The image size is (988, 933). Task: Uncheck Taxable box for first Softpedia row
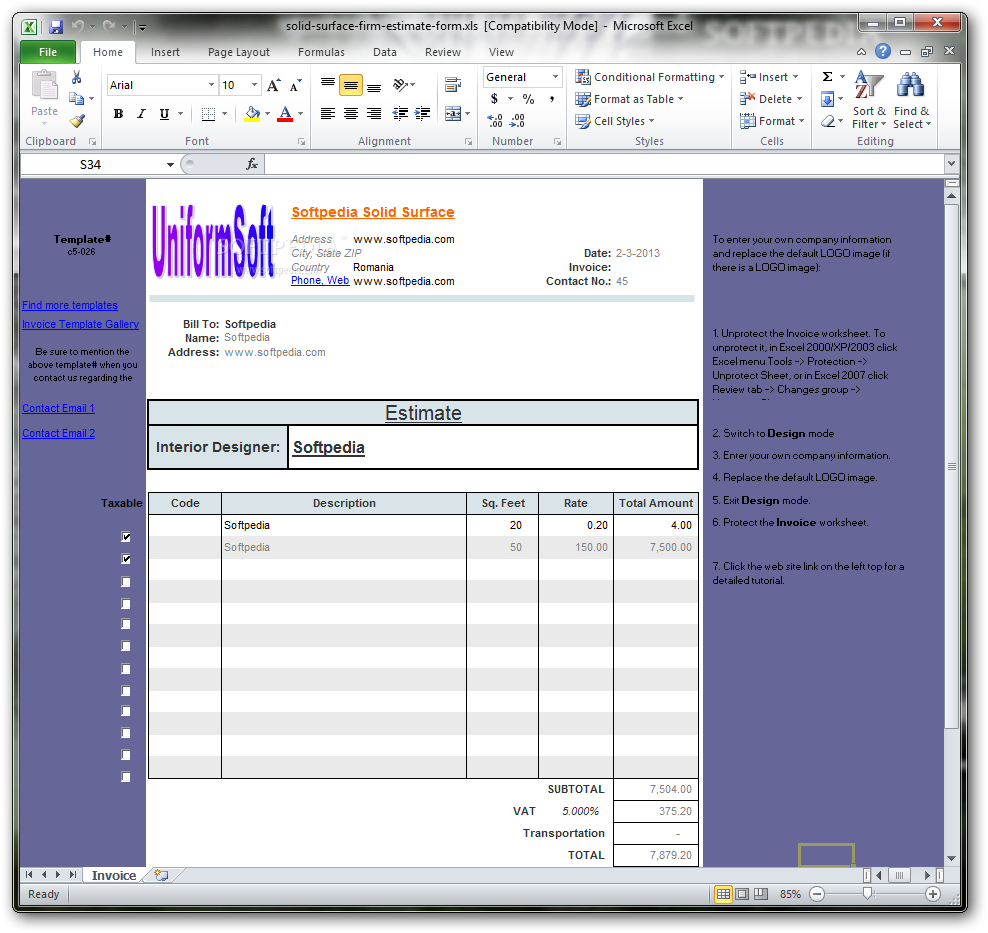coord(126,537)
